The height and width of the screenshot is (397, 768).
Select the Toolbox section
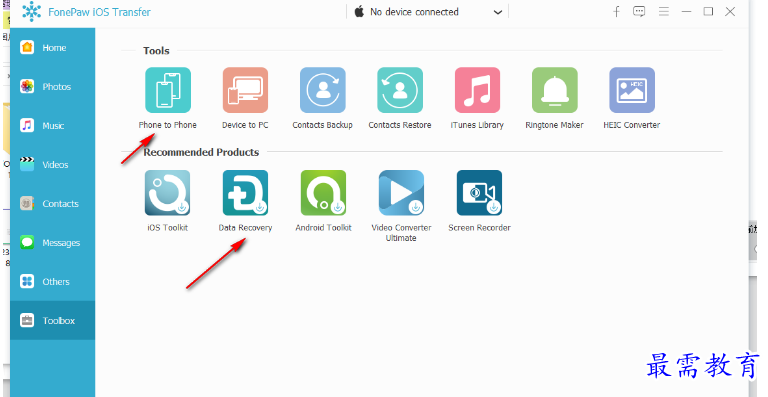click(x=52, y=321)
